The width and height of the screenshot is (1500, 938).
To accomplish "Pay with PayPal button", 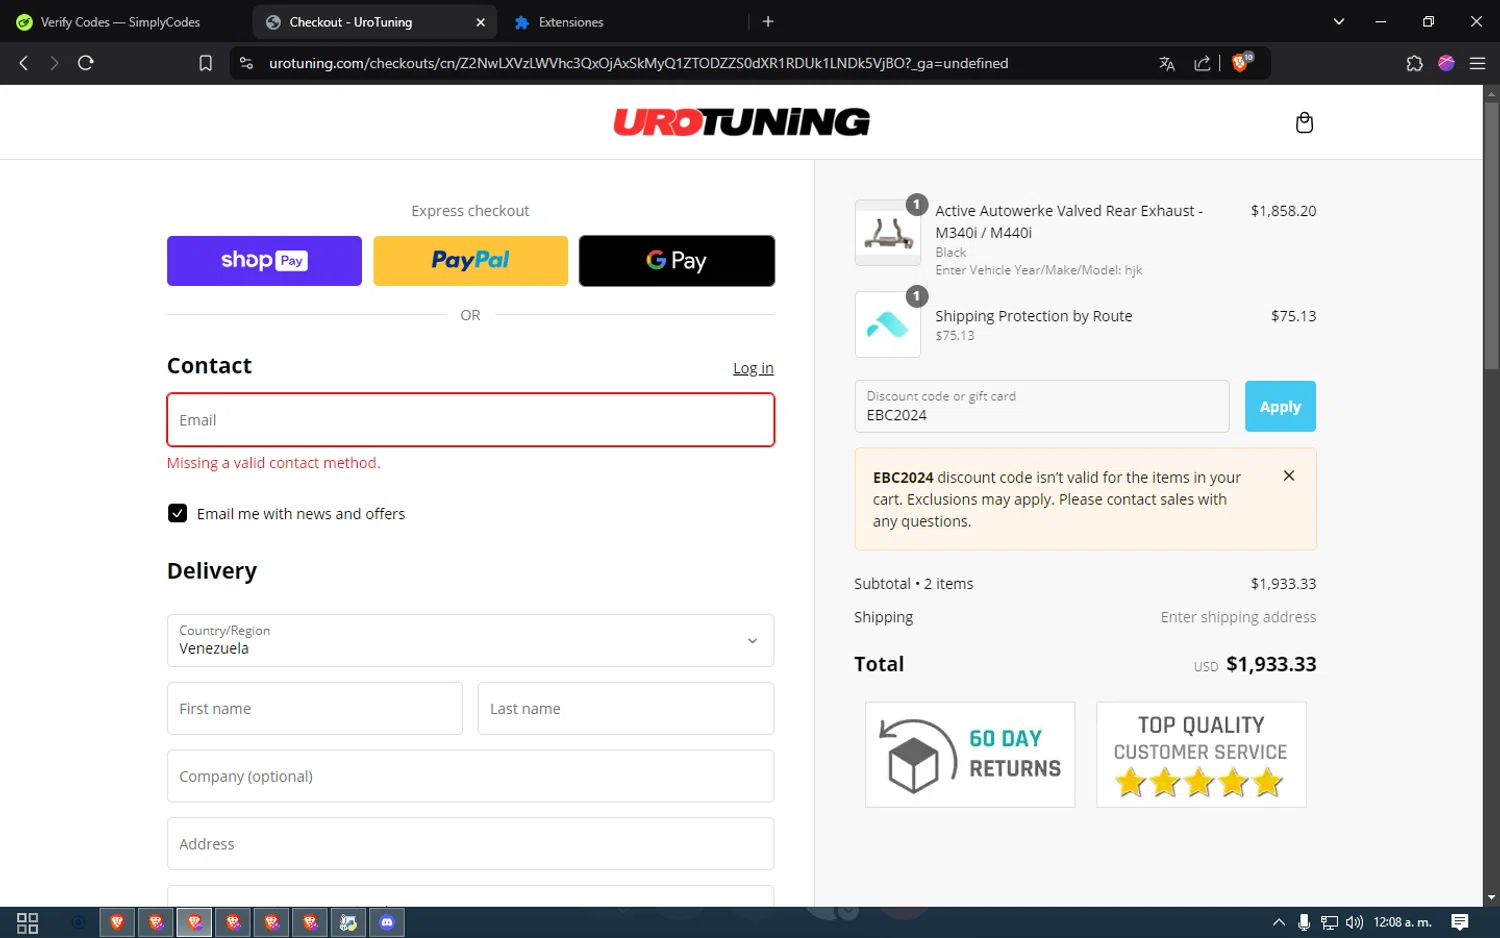I will pos(470,261).
